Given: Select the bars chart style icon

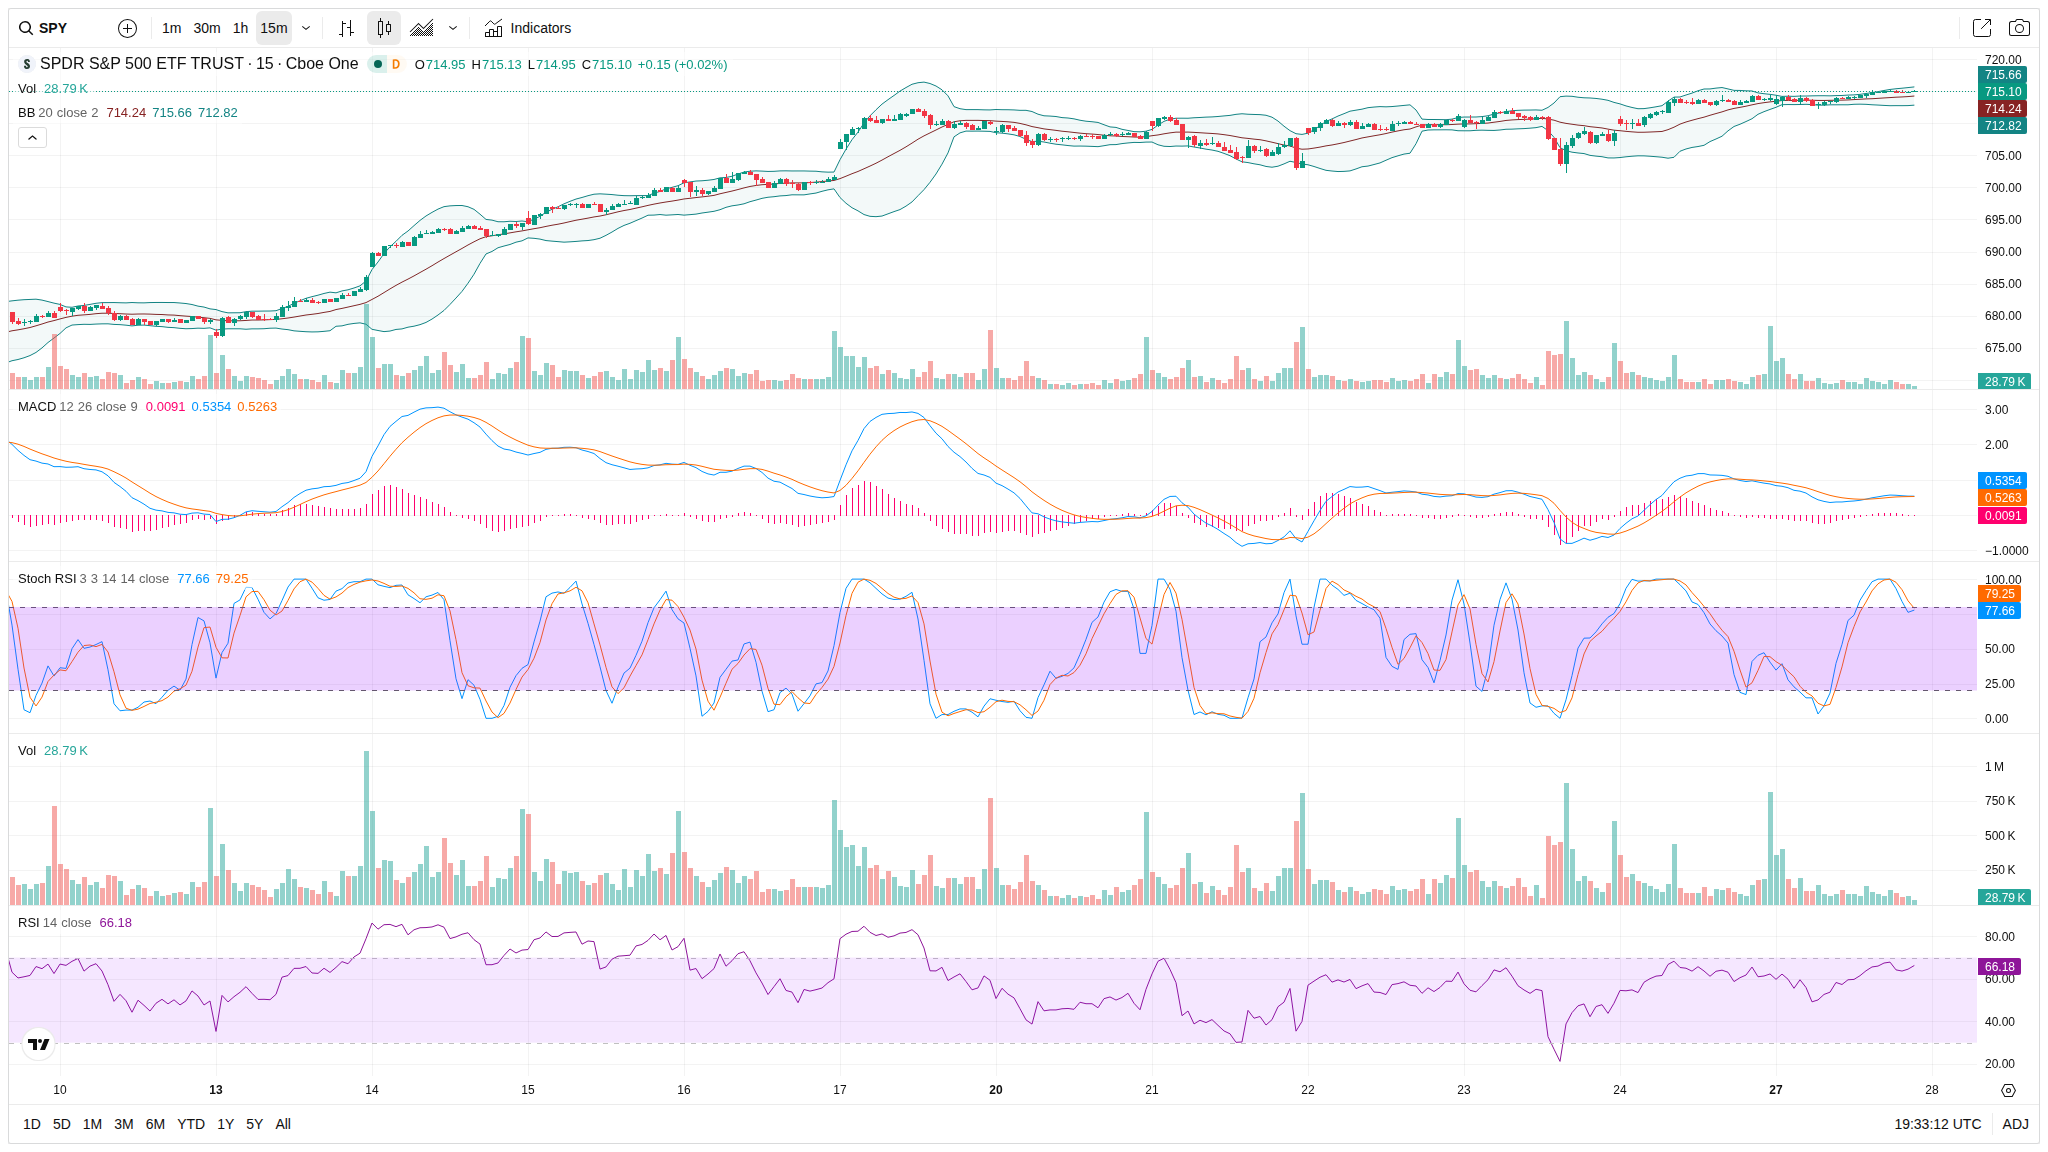Looking at the screenshot, I should [346, 28].
